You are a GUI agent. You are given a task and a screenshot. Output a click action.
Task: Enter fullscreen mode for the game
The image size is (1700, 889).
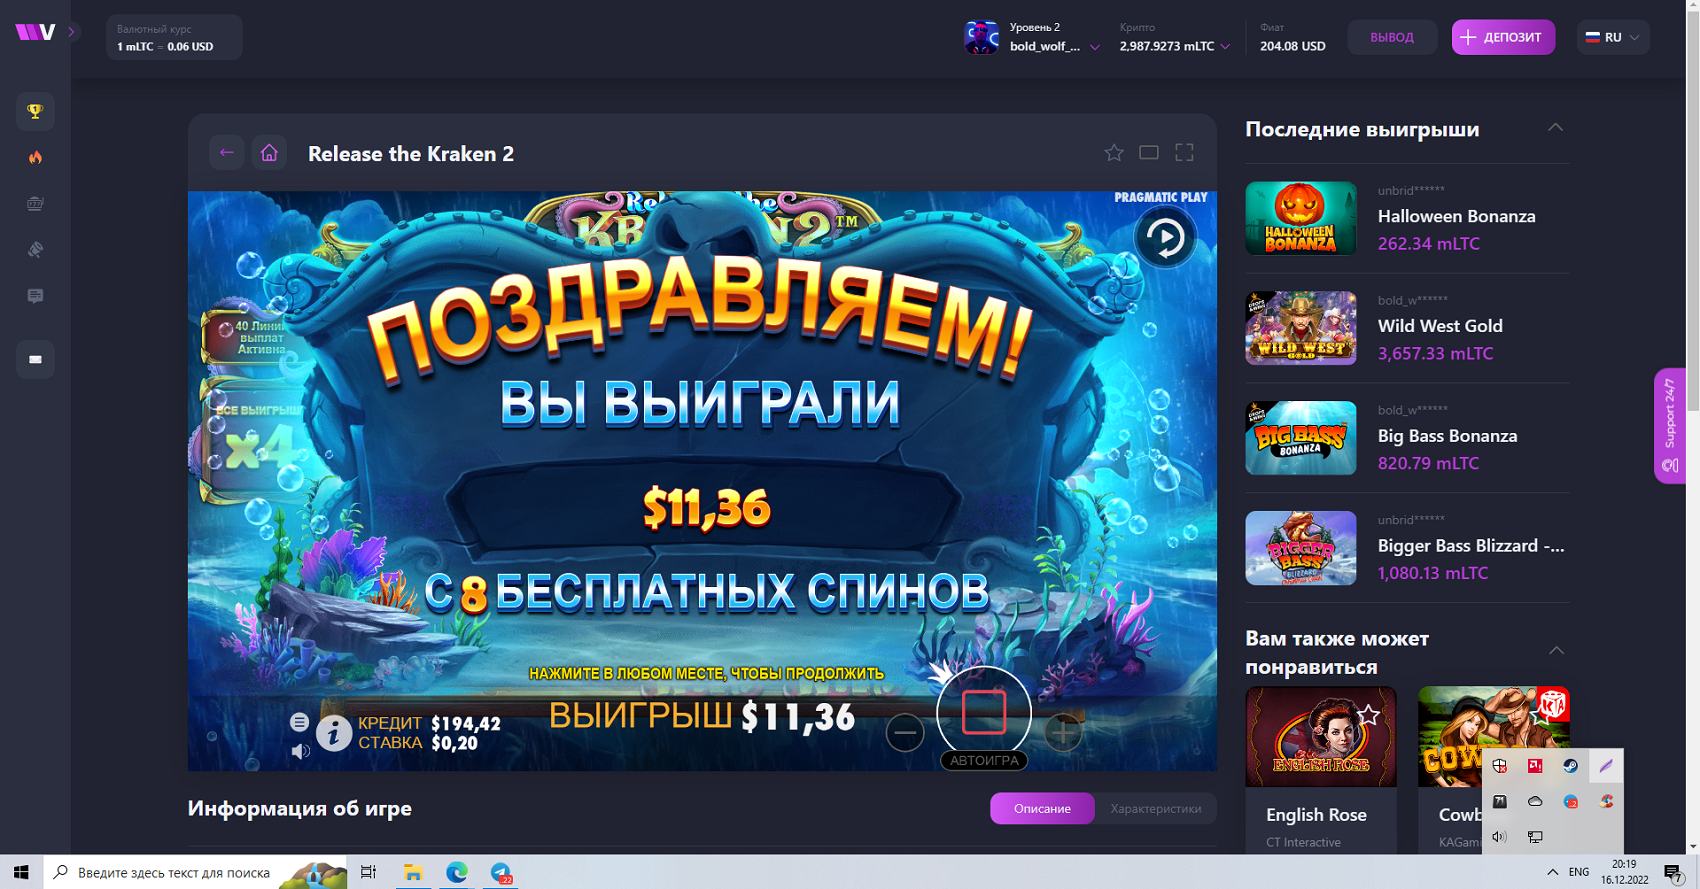click(1185, 153)
